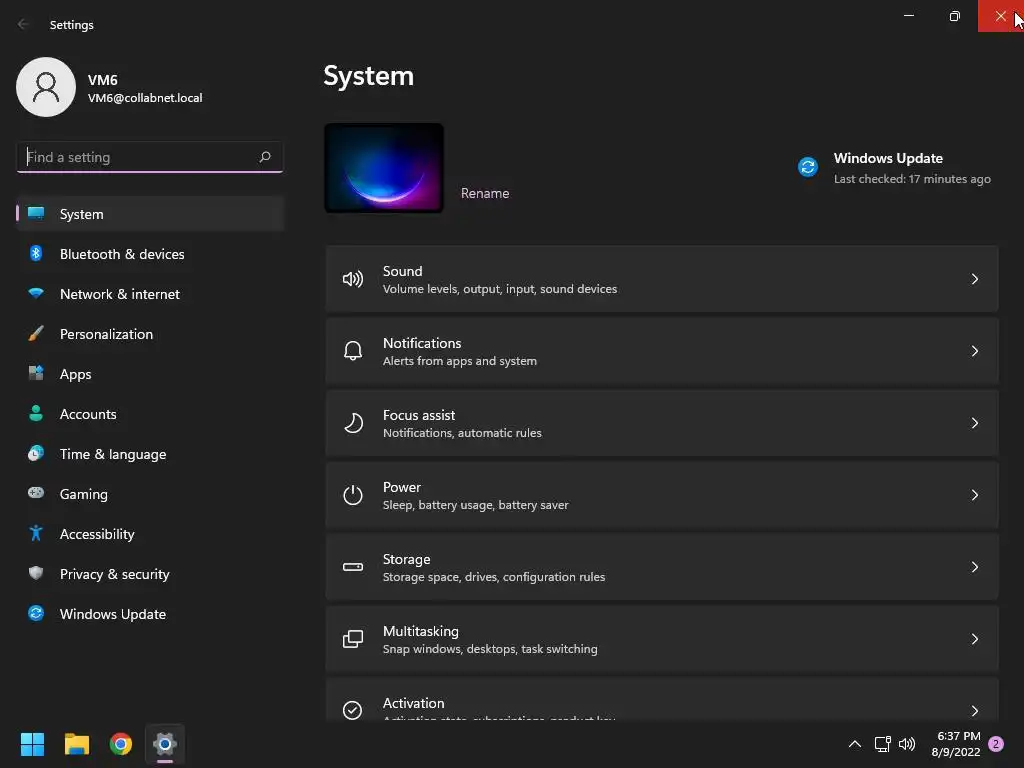1024x768 pixels.
Task: Click the Bluetooth icon in the sidebar
Action: [36, 253]
